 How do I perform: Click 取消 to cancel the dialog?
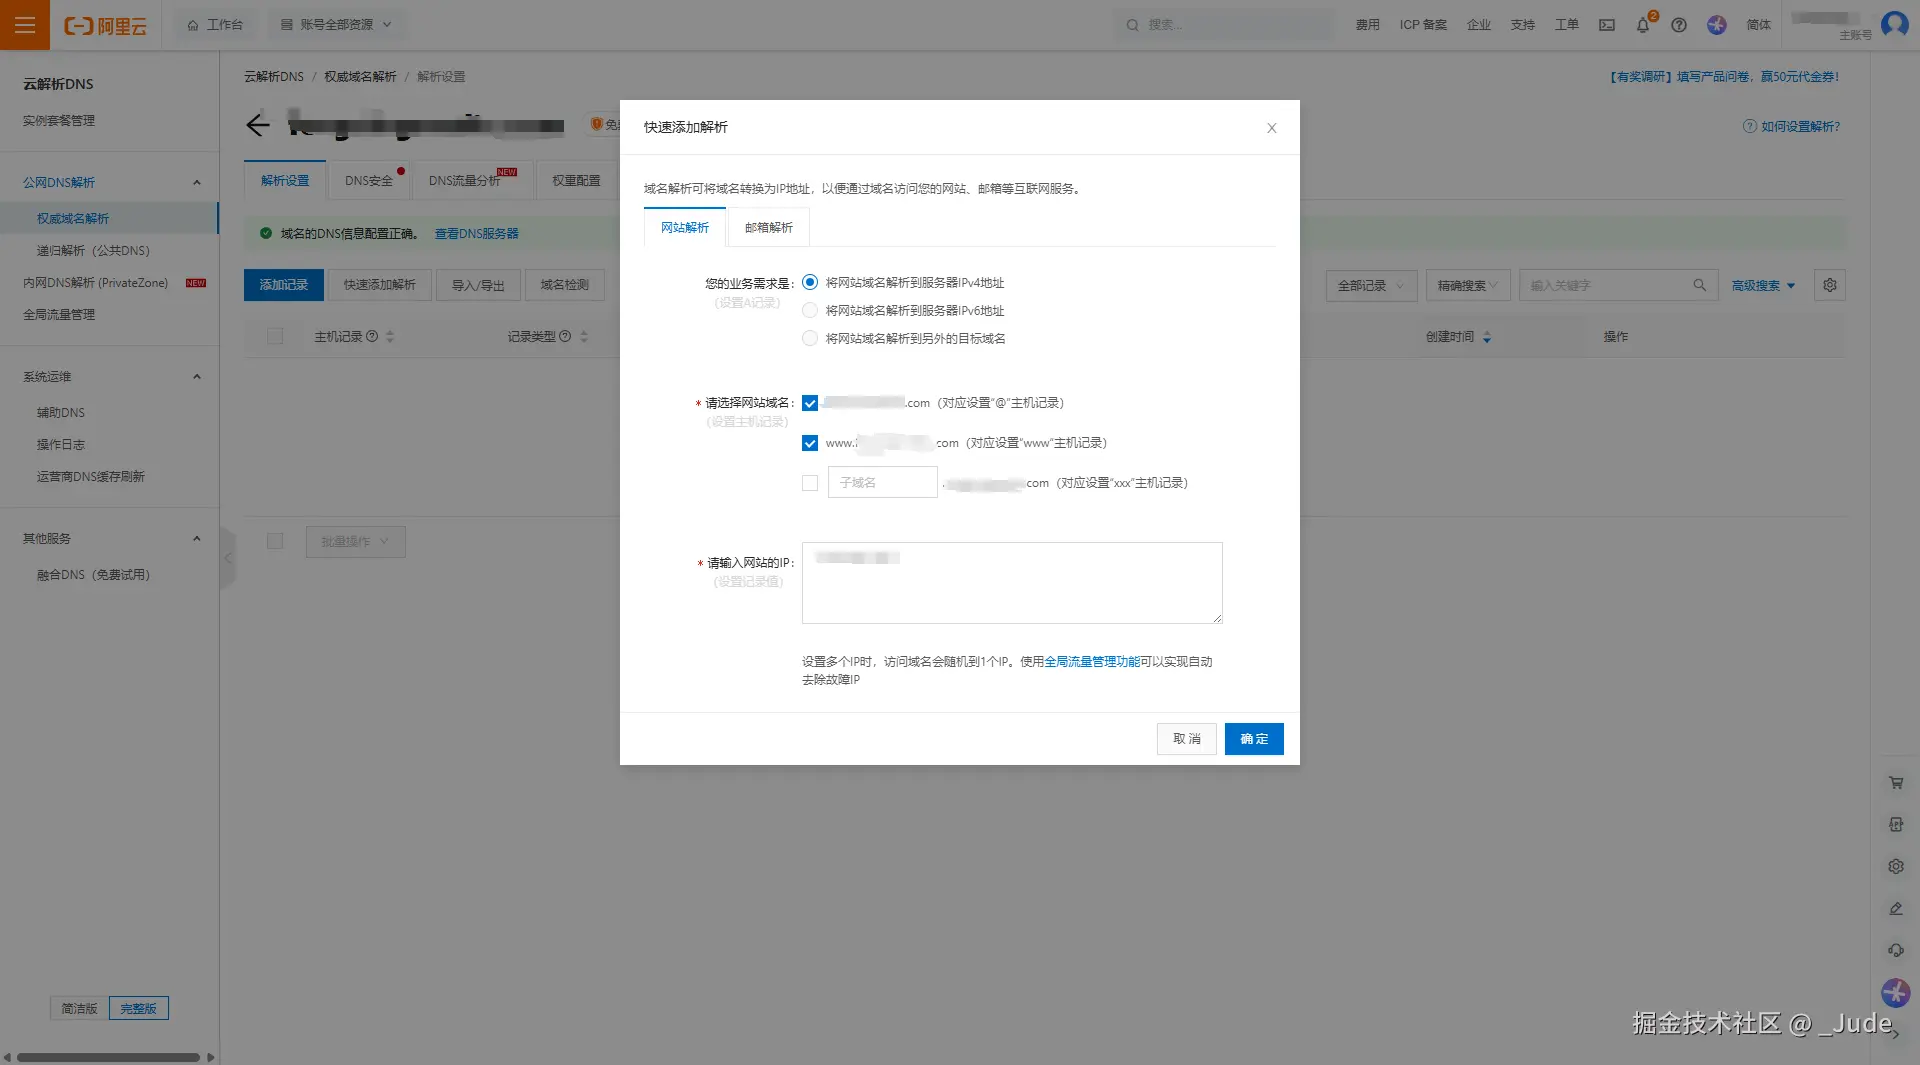click(x=1187, y=739)
